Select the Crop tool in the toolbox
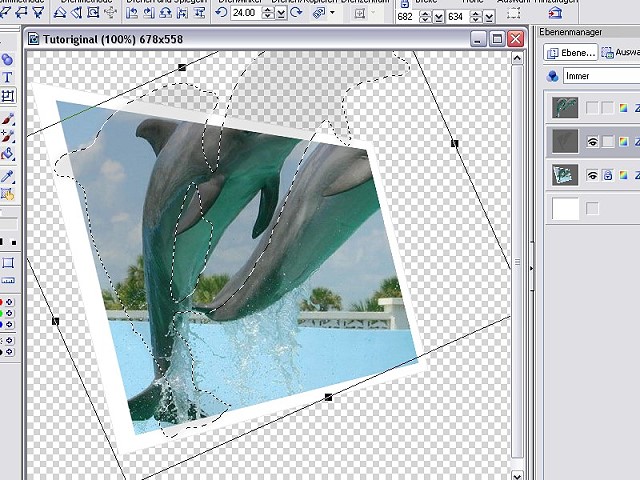Viewport: 640px width, 480px height. 7,96
